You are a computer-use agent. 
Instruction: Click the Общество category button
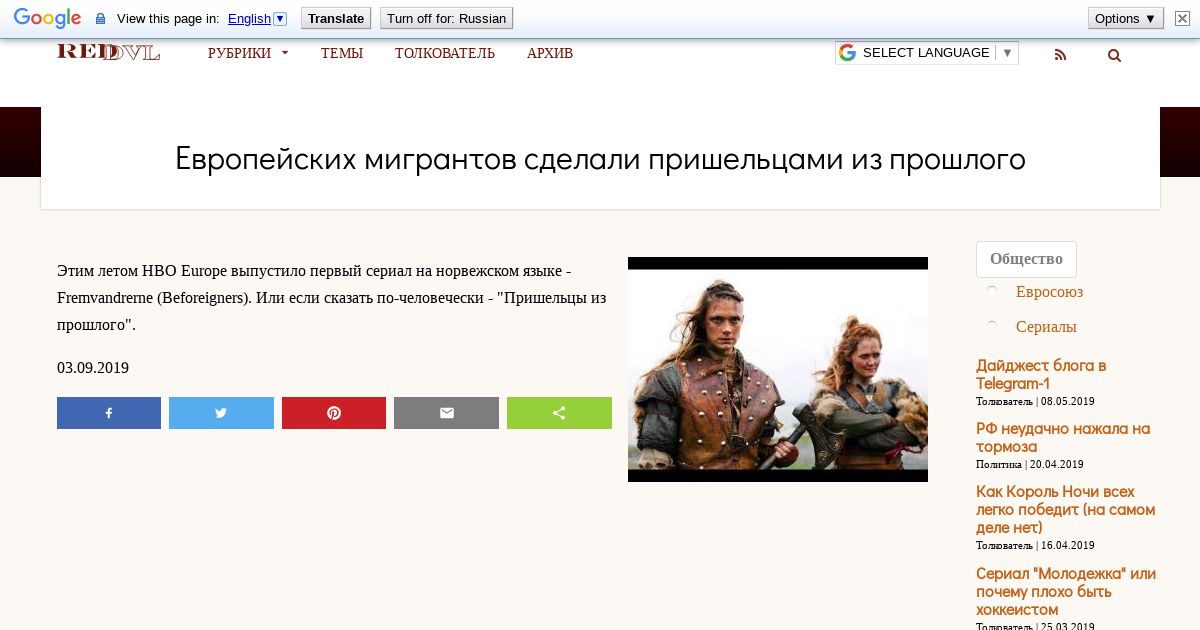coord(1026,259)
